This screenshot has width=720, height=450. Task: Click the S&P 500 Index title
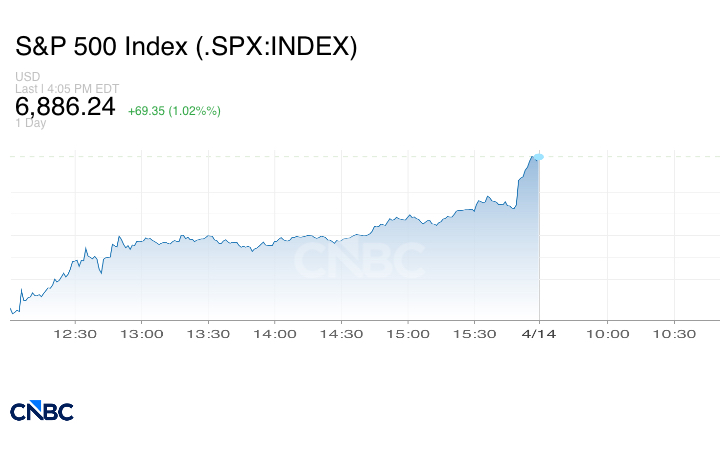(186, 47)
